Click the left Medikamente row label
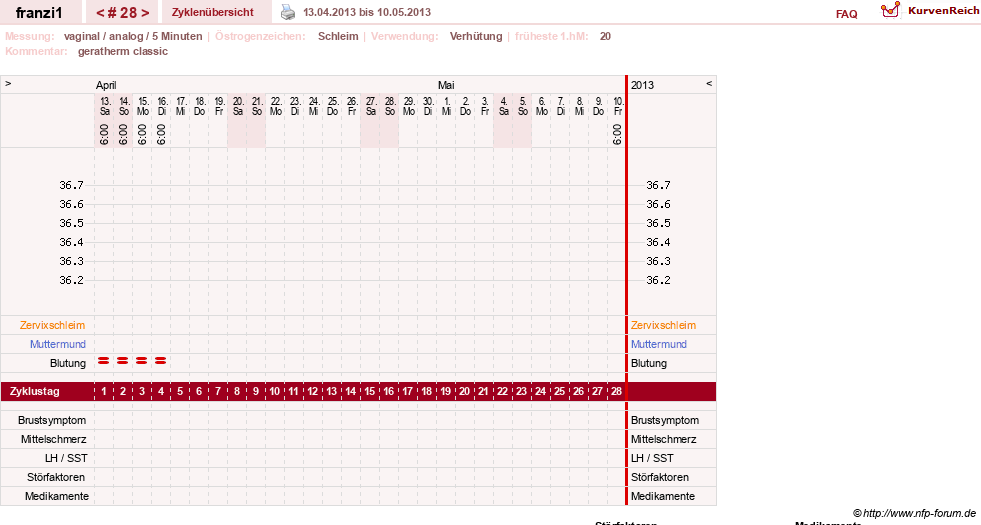981x525 pixels. [x=57, y=496]
